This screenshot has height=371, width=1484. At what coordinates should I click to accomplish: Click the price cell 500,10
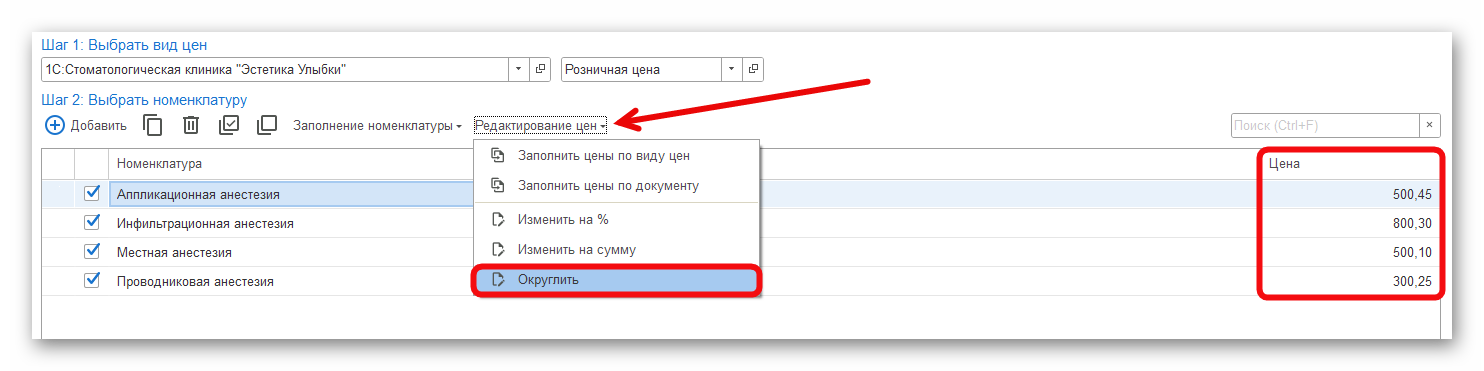(1351, 252)
